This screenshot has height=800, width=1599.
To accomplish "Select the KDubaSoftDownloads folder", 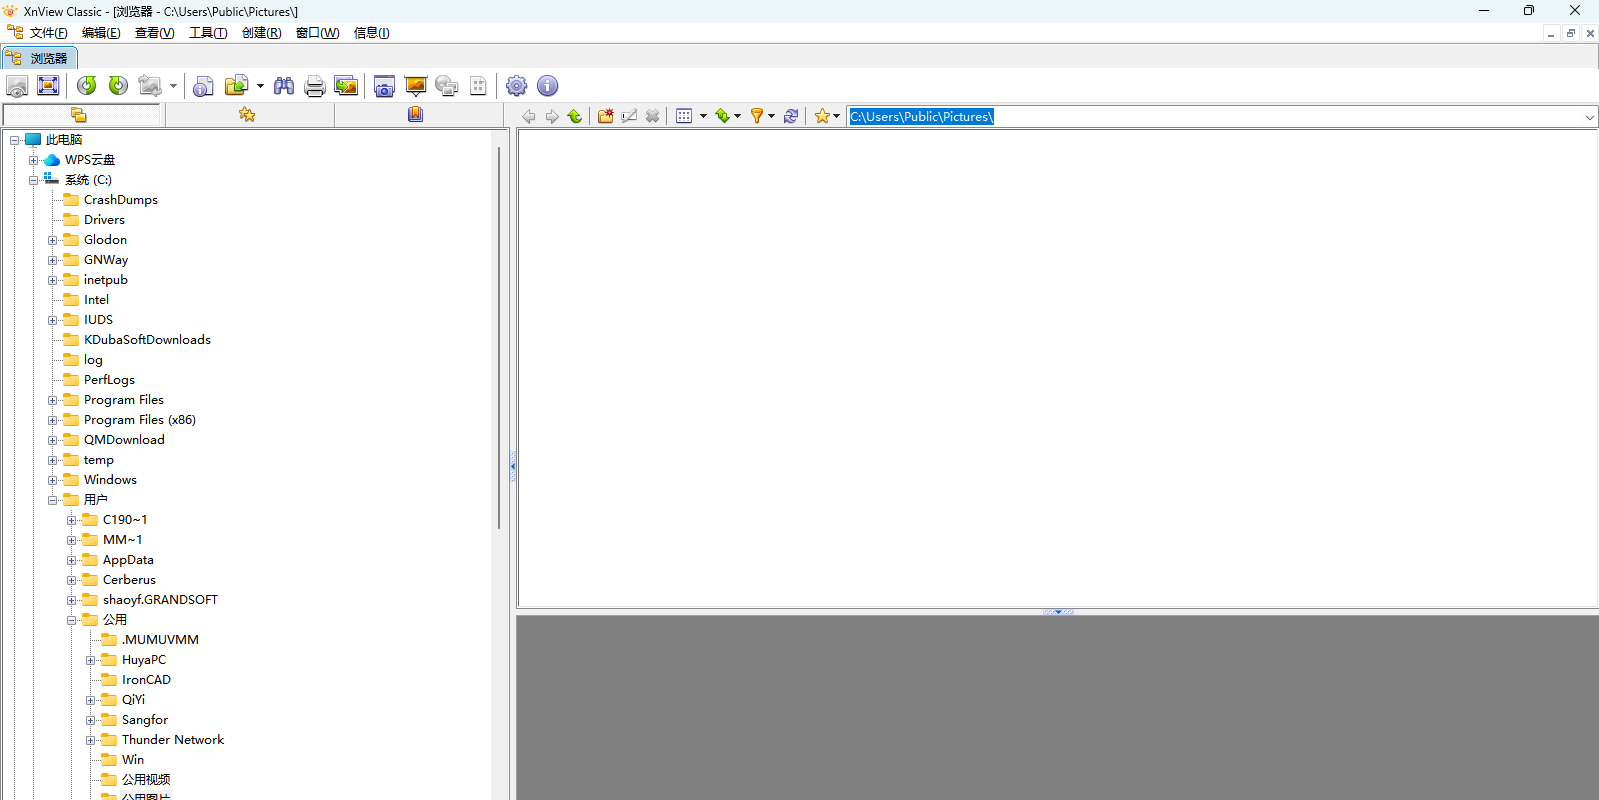I will (147, 340).
